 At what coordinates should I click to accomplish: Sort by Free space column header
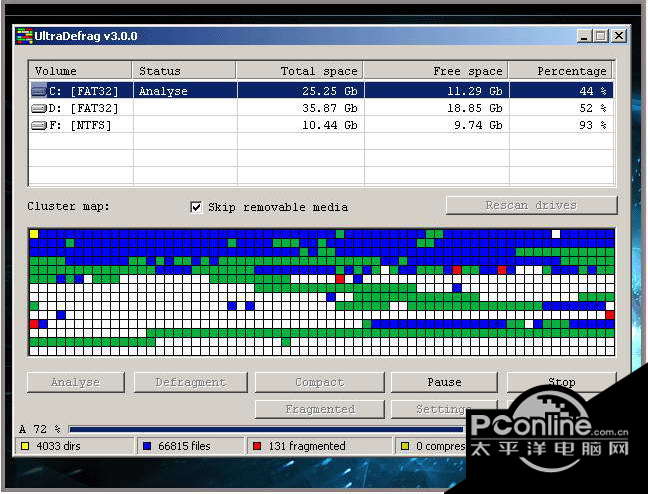pos(436,71)
